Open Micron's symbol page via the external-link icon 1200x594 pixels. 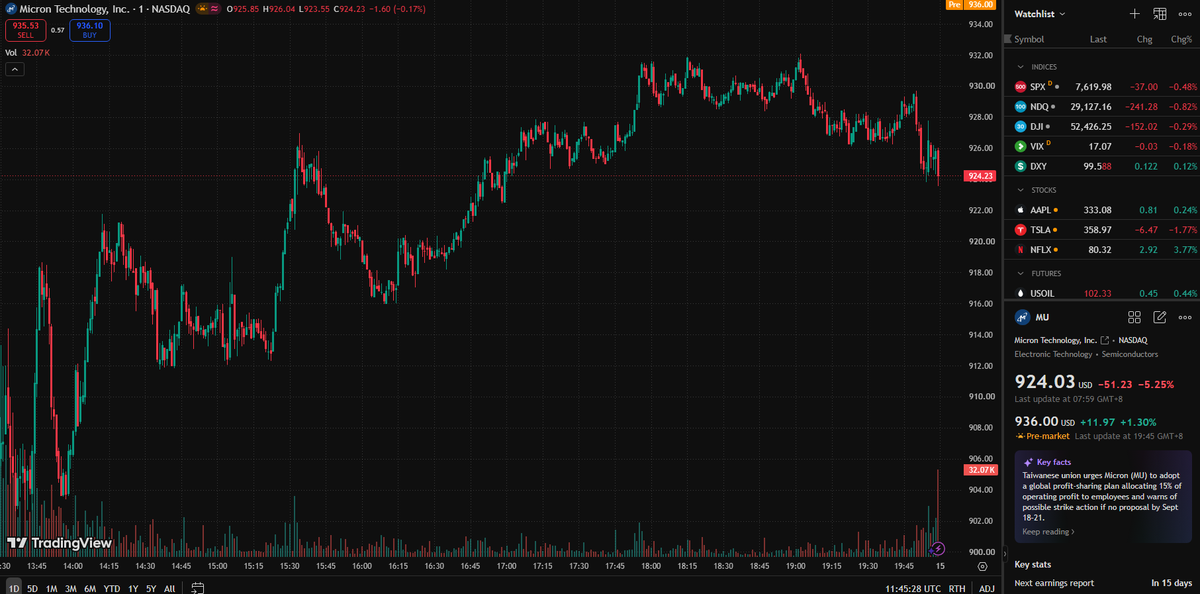[1105, 340]
